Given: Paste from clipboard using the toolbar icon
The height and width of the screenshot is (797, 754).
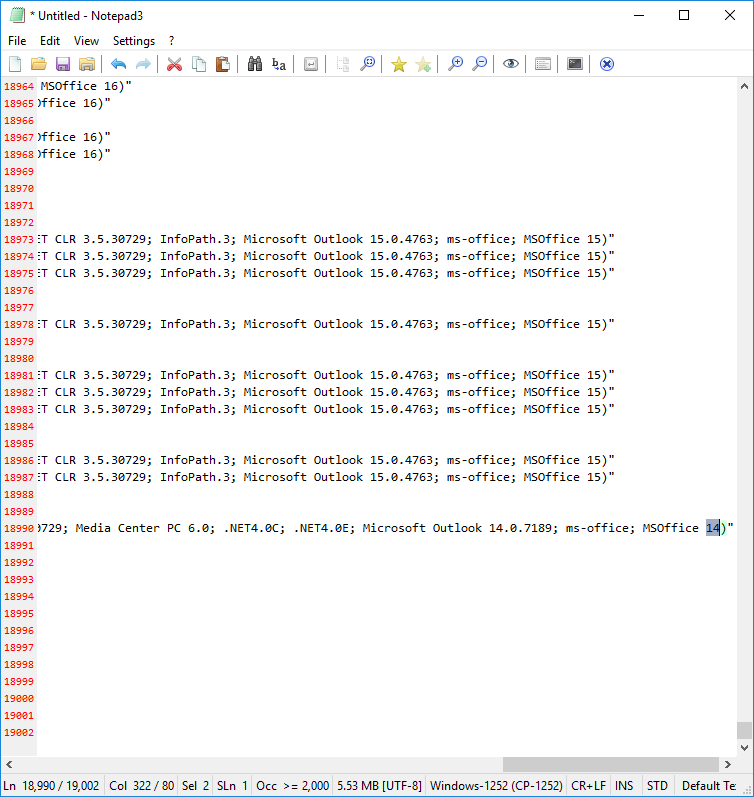Looking at the screenshot, I should (223, 64).
